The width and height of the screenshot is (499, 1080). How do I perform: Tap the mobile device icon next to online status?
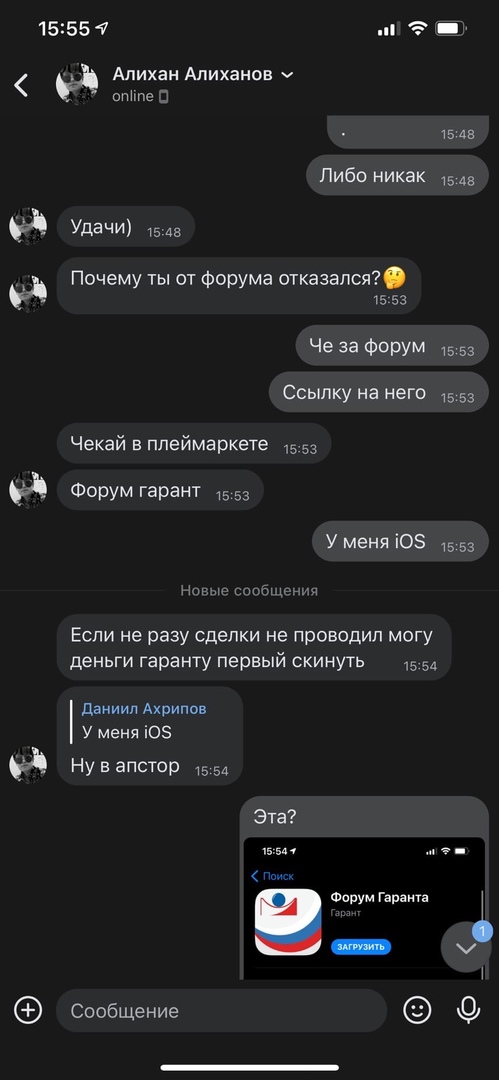pyautogui.click(x=163, y=96)
